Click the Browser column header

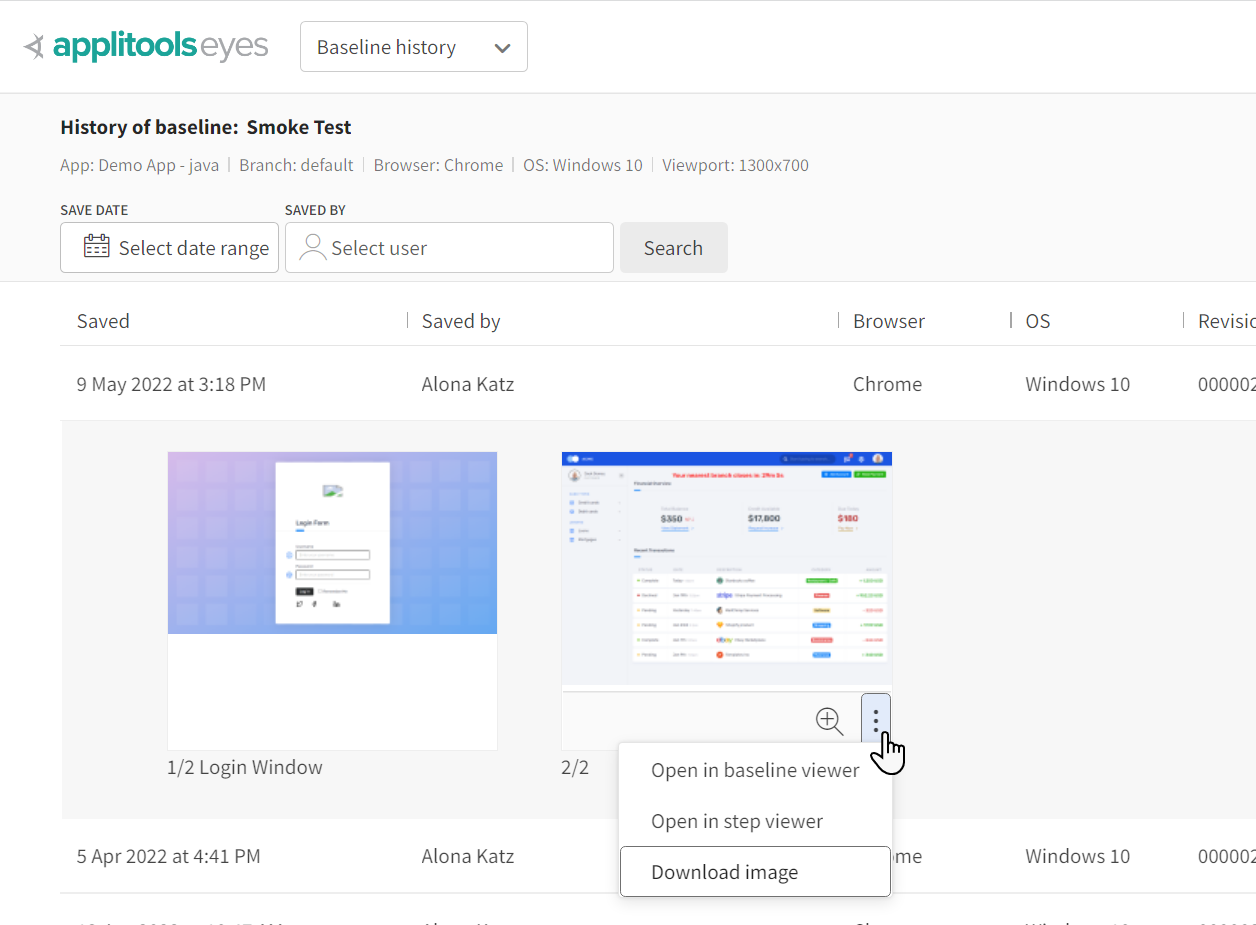[x=888, y=321]
